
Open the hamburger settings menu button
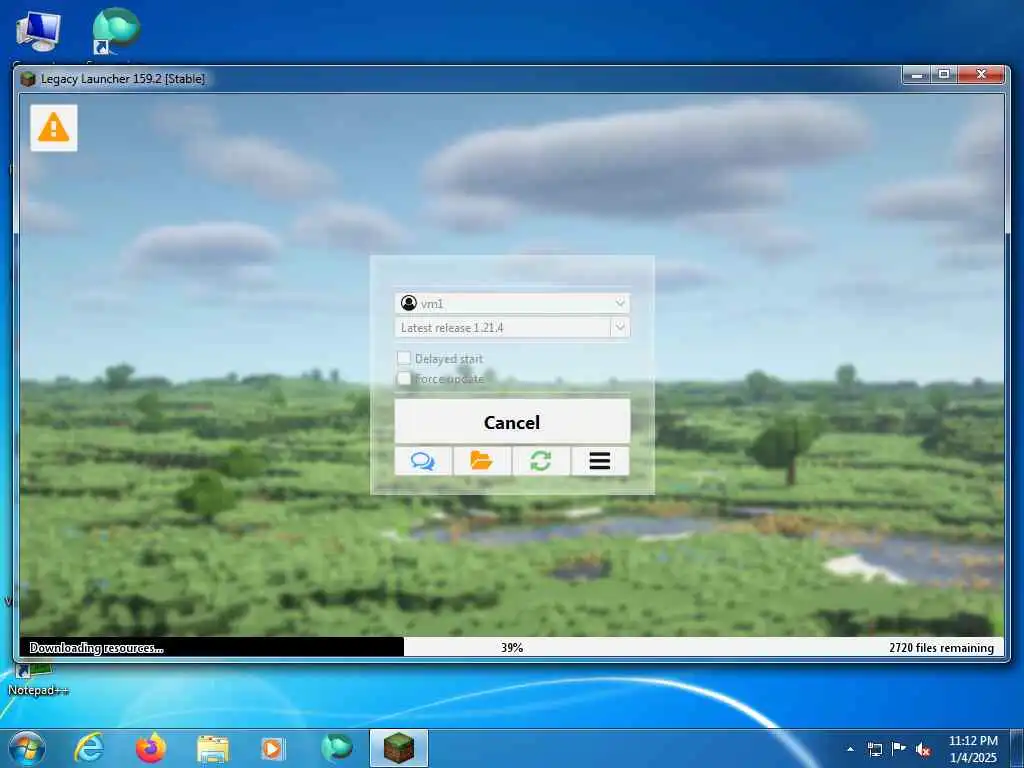600,461
